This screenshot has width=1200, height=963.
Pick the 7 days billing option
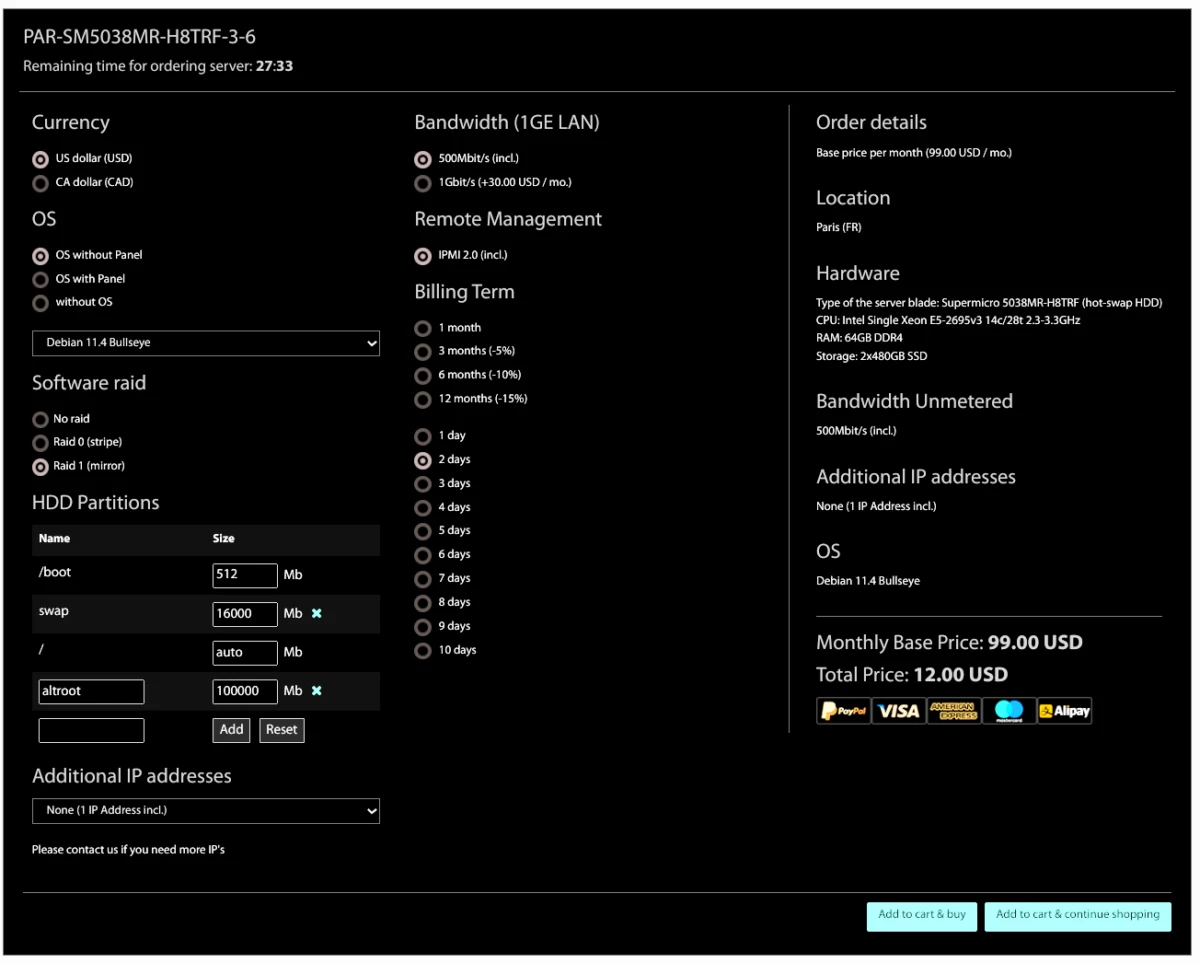pos(423,579)
